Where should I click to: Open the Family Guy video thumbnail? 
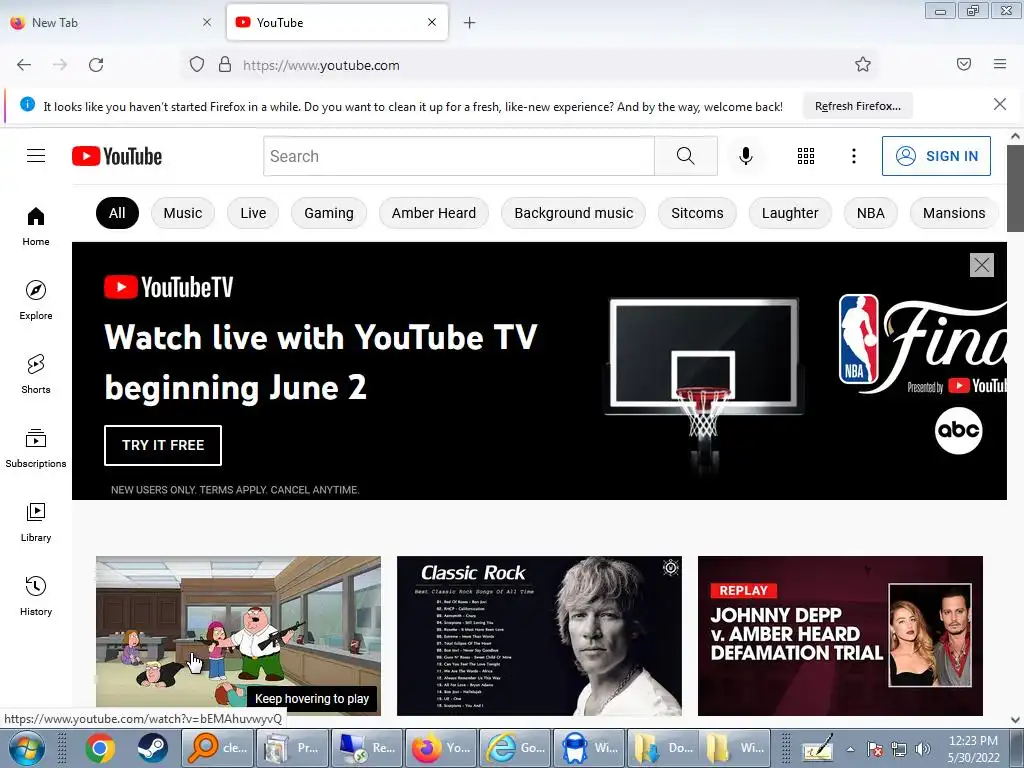[x=238, y=635]
